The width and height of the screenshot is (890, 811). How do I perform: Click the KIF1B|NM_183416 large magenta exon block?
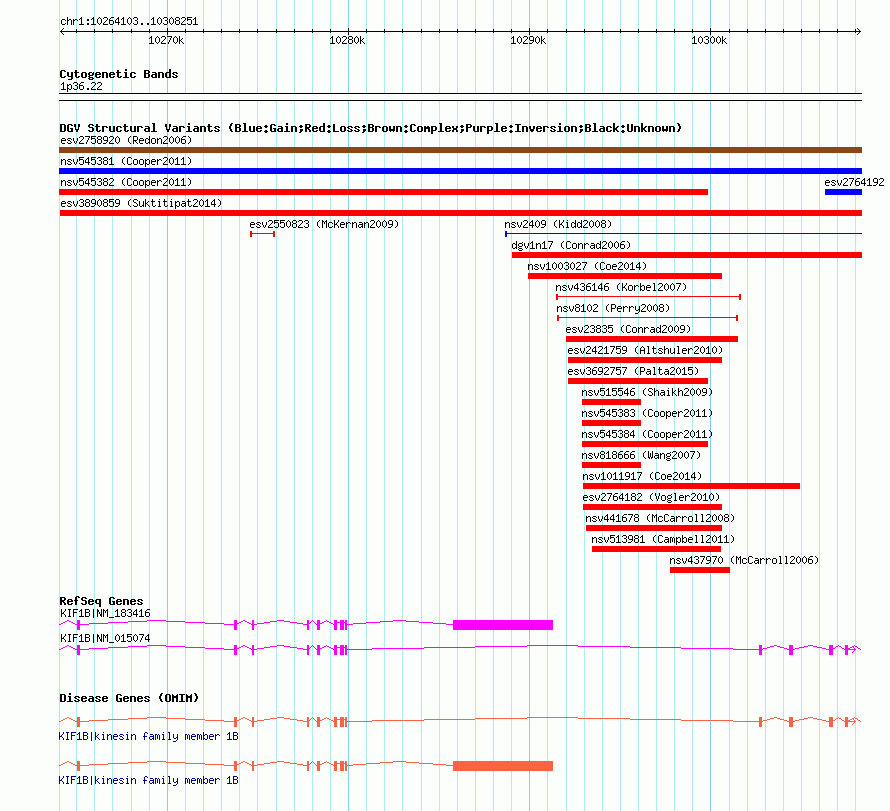503,625
